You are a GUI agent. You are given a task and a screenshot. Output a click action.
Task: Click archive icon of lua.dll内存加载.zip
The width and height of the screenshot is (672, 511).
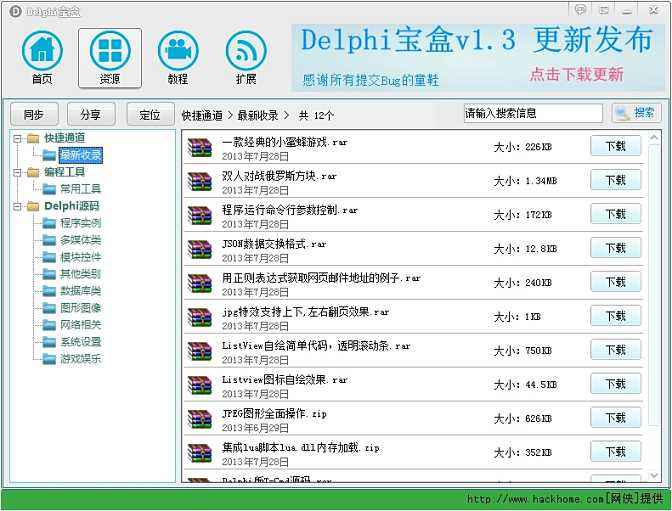(200, 453)
